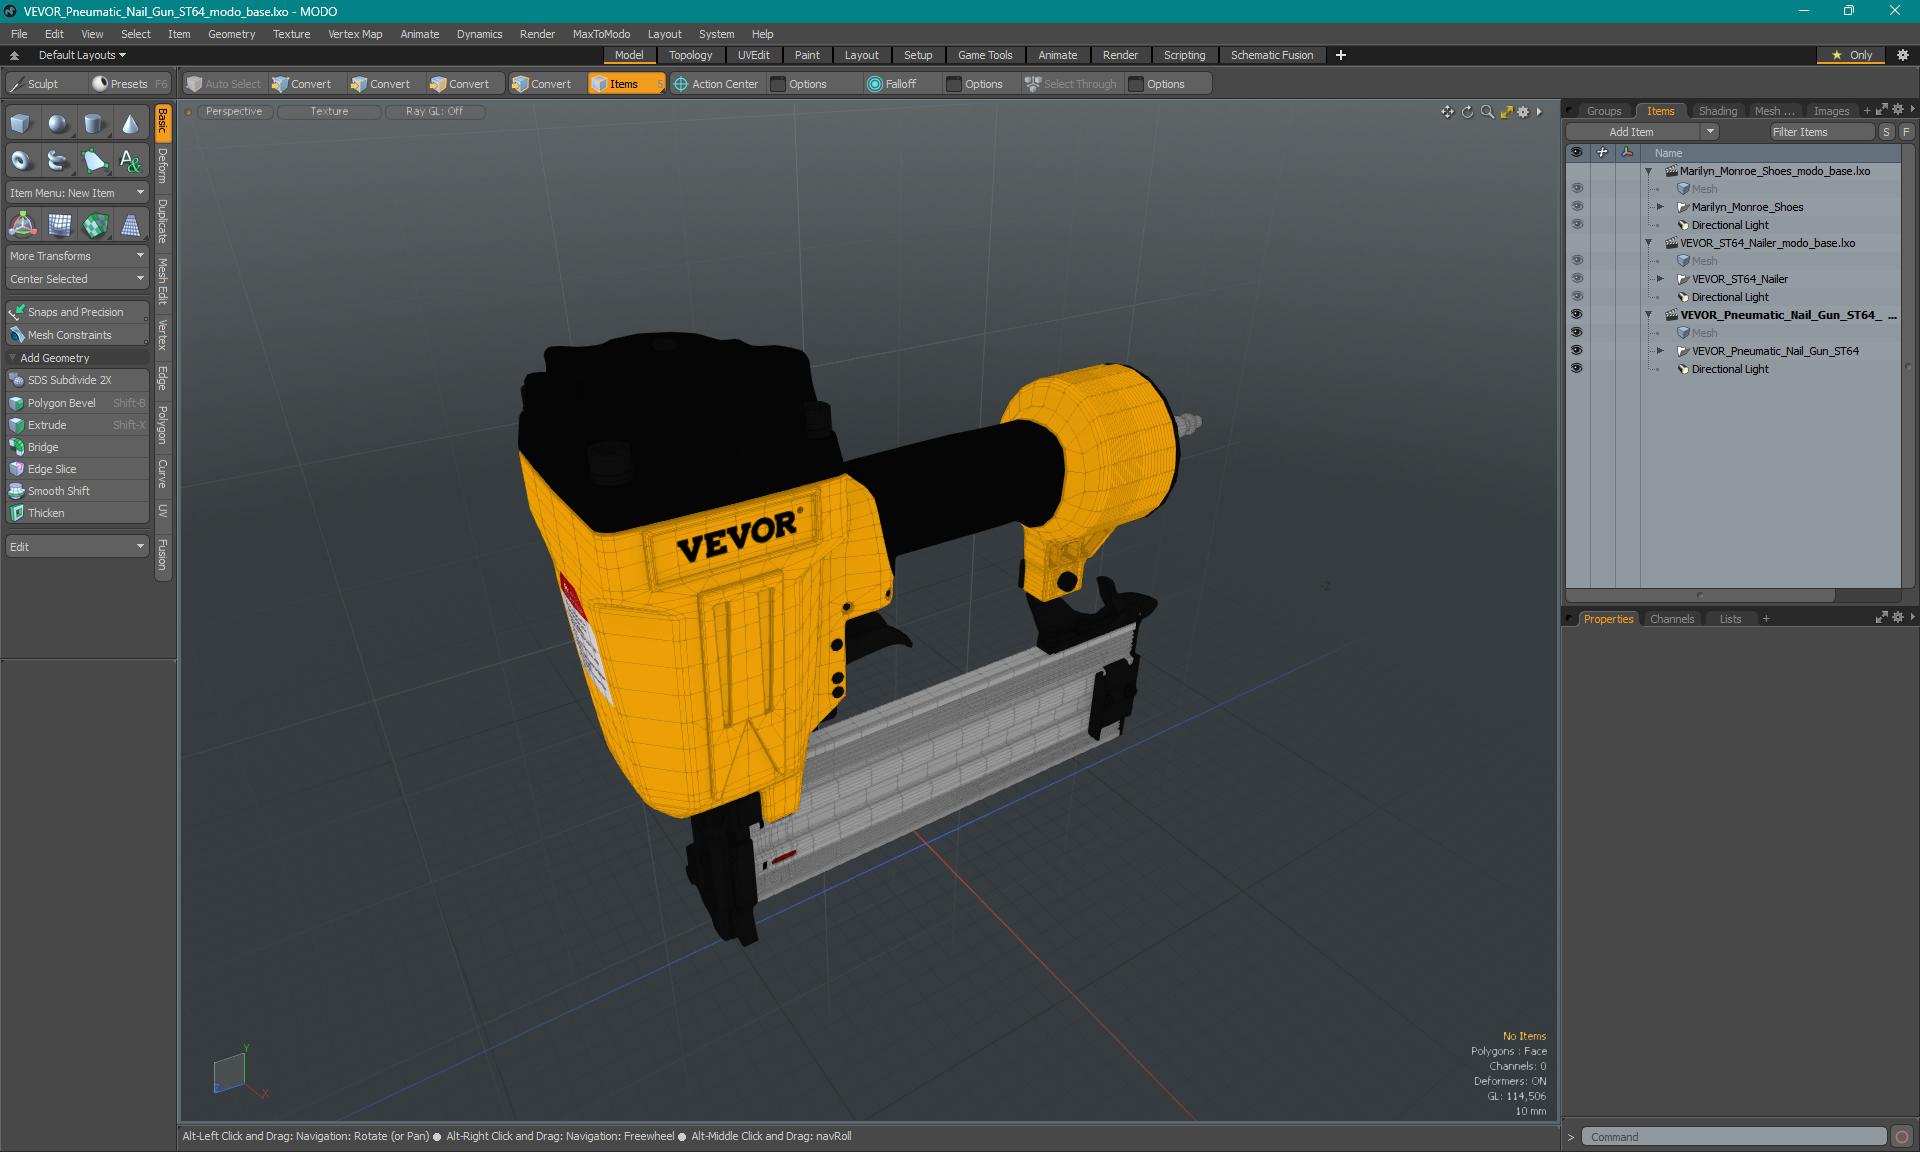Focus the Command input field
Screen dimensions: 1920x1152
[x=1733, y=1137]
